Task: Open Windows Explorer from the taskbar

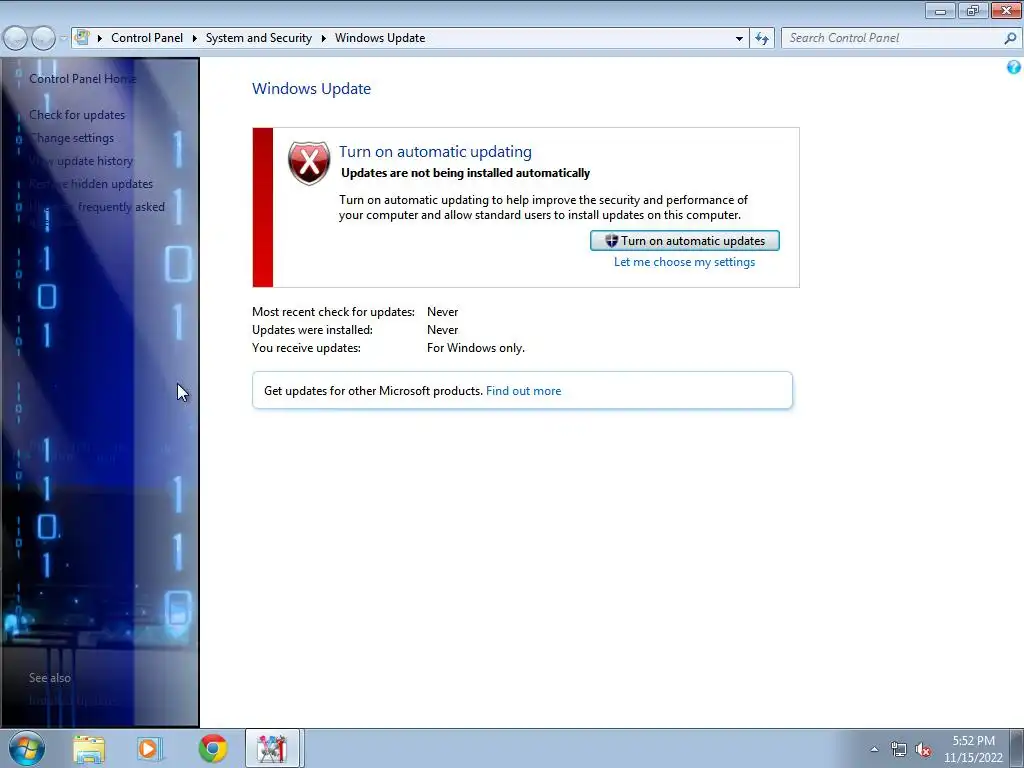Action: (x=89, y=749)
